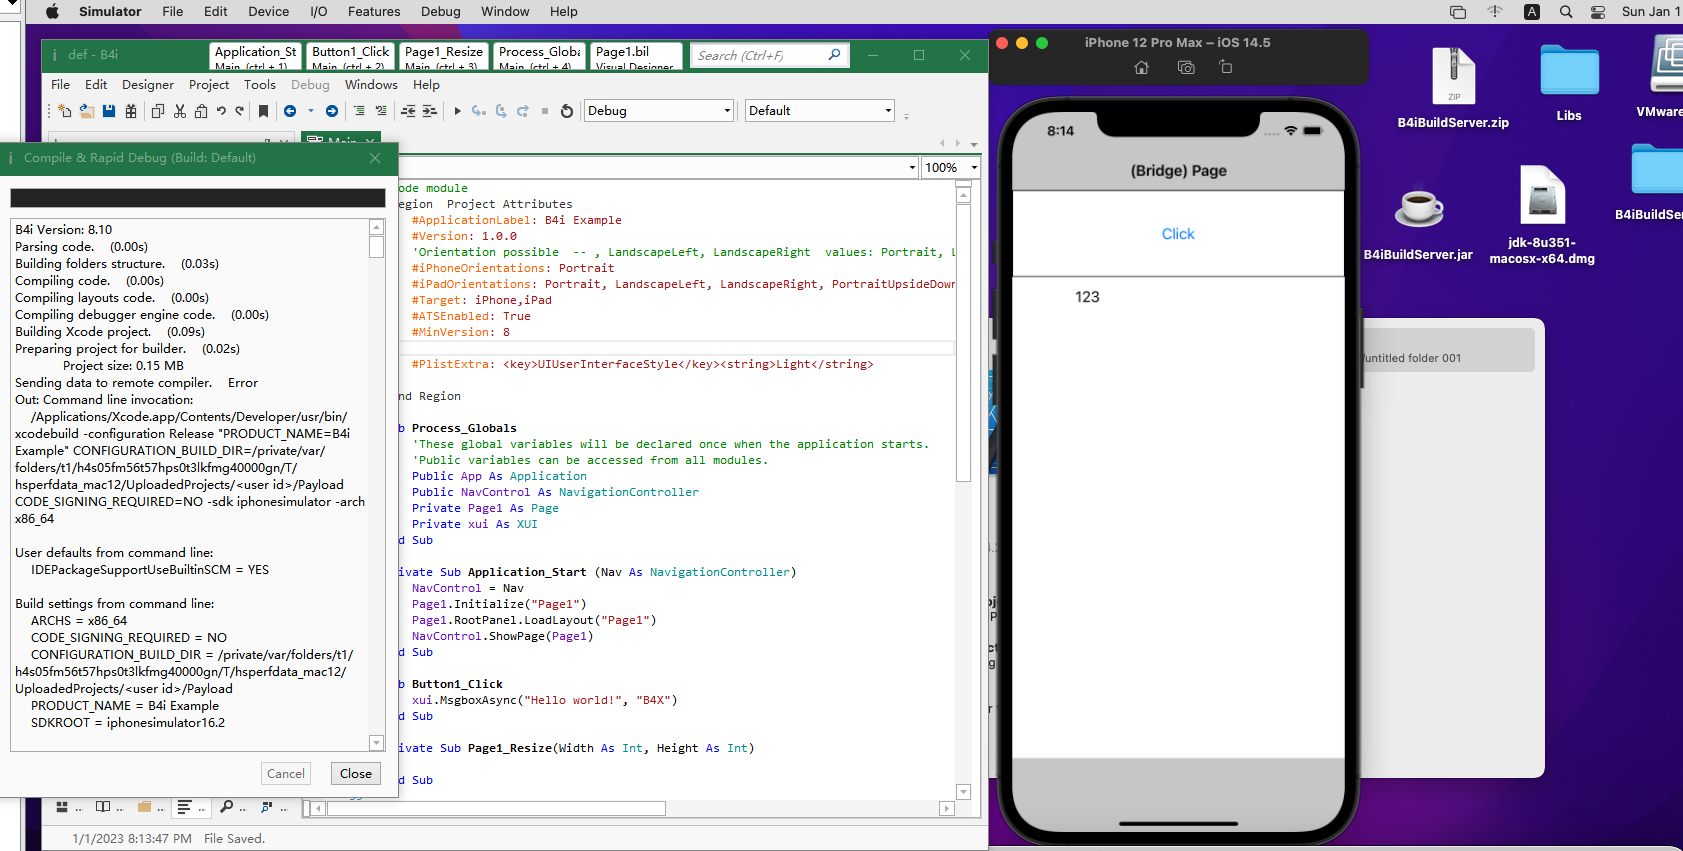Increase indent with the indent icon
Viewport: 1683px width, 851px height.
click(430, 111)
